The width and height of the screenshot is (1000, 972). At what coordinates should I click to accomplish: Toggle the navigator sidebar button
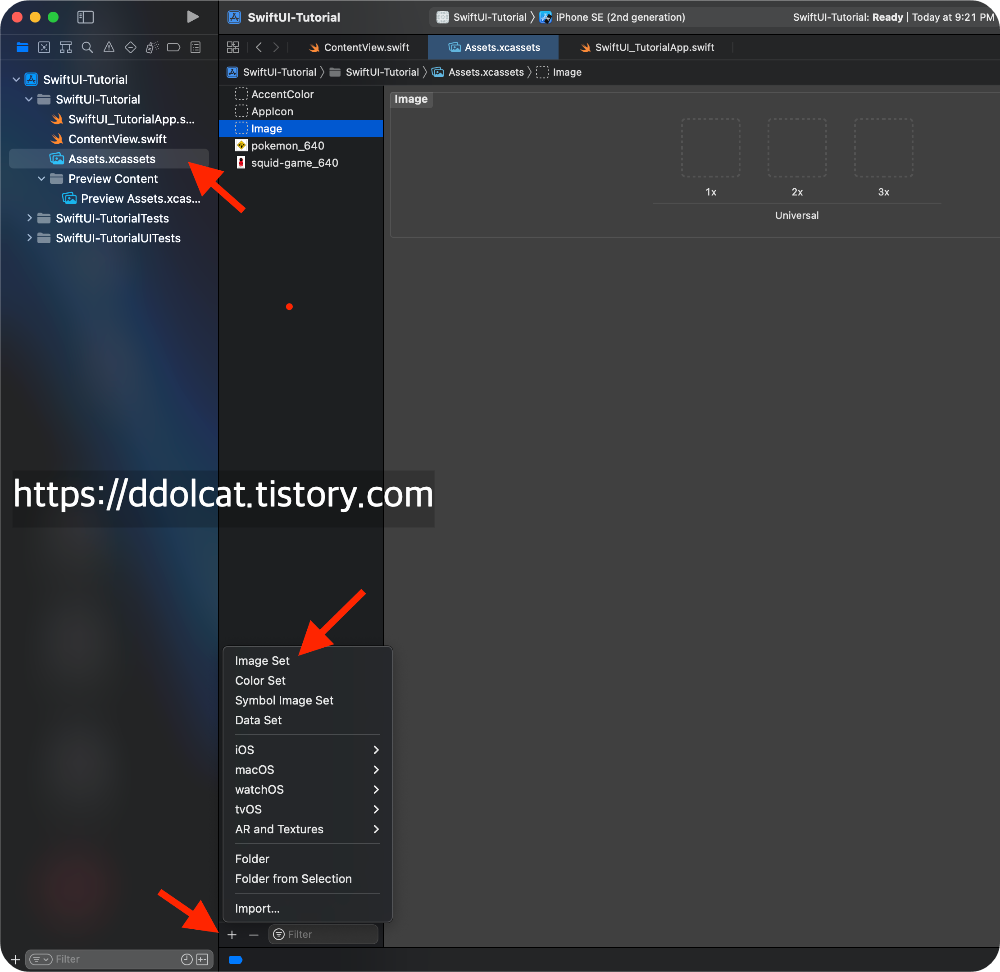(x=85, y=17)
